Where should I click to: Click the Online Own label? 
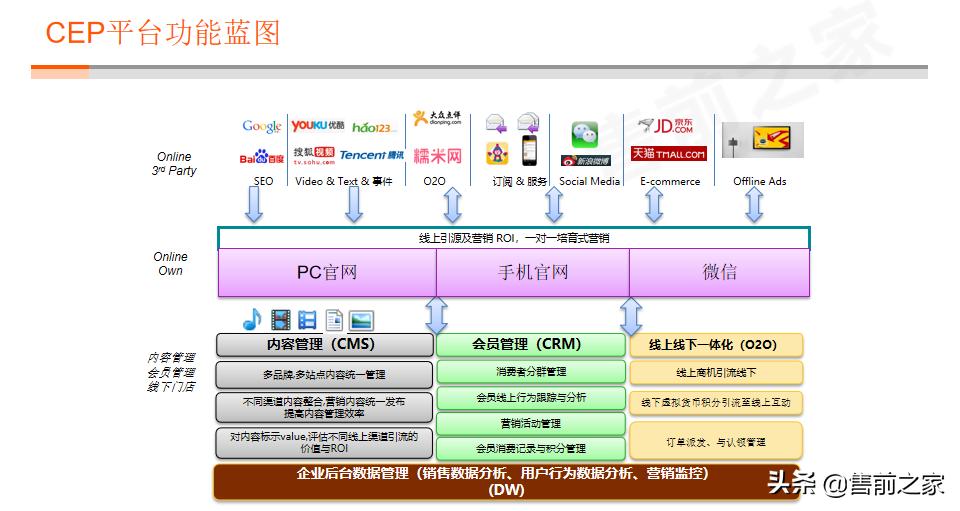(x=170, y=264)
